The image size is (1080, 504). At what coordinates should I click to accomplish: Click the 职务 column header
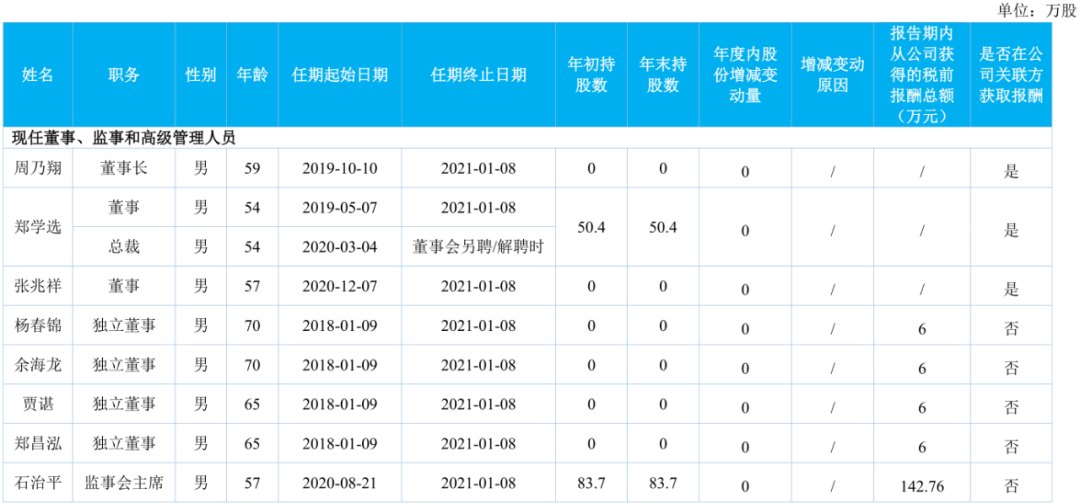click(x=123, y=75)
